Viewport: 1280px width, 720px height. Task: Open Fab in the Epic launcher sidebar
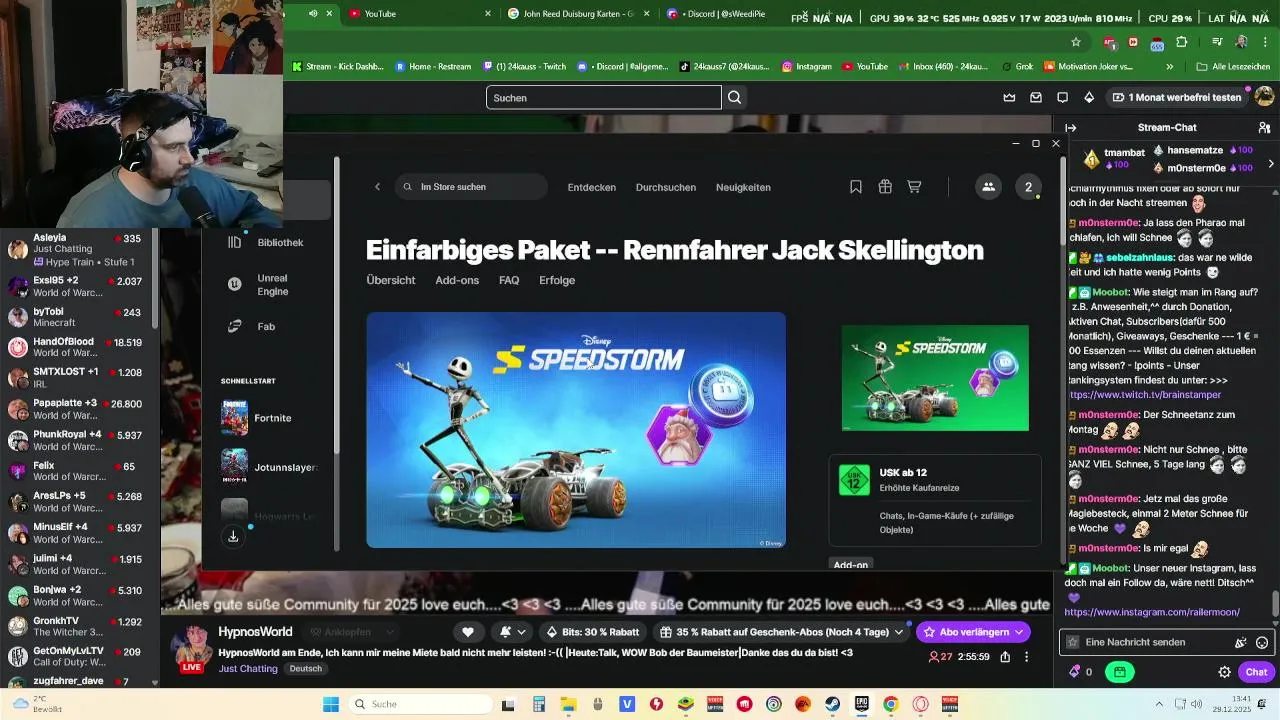point(266,326)
